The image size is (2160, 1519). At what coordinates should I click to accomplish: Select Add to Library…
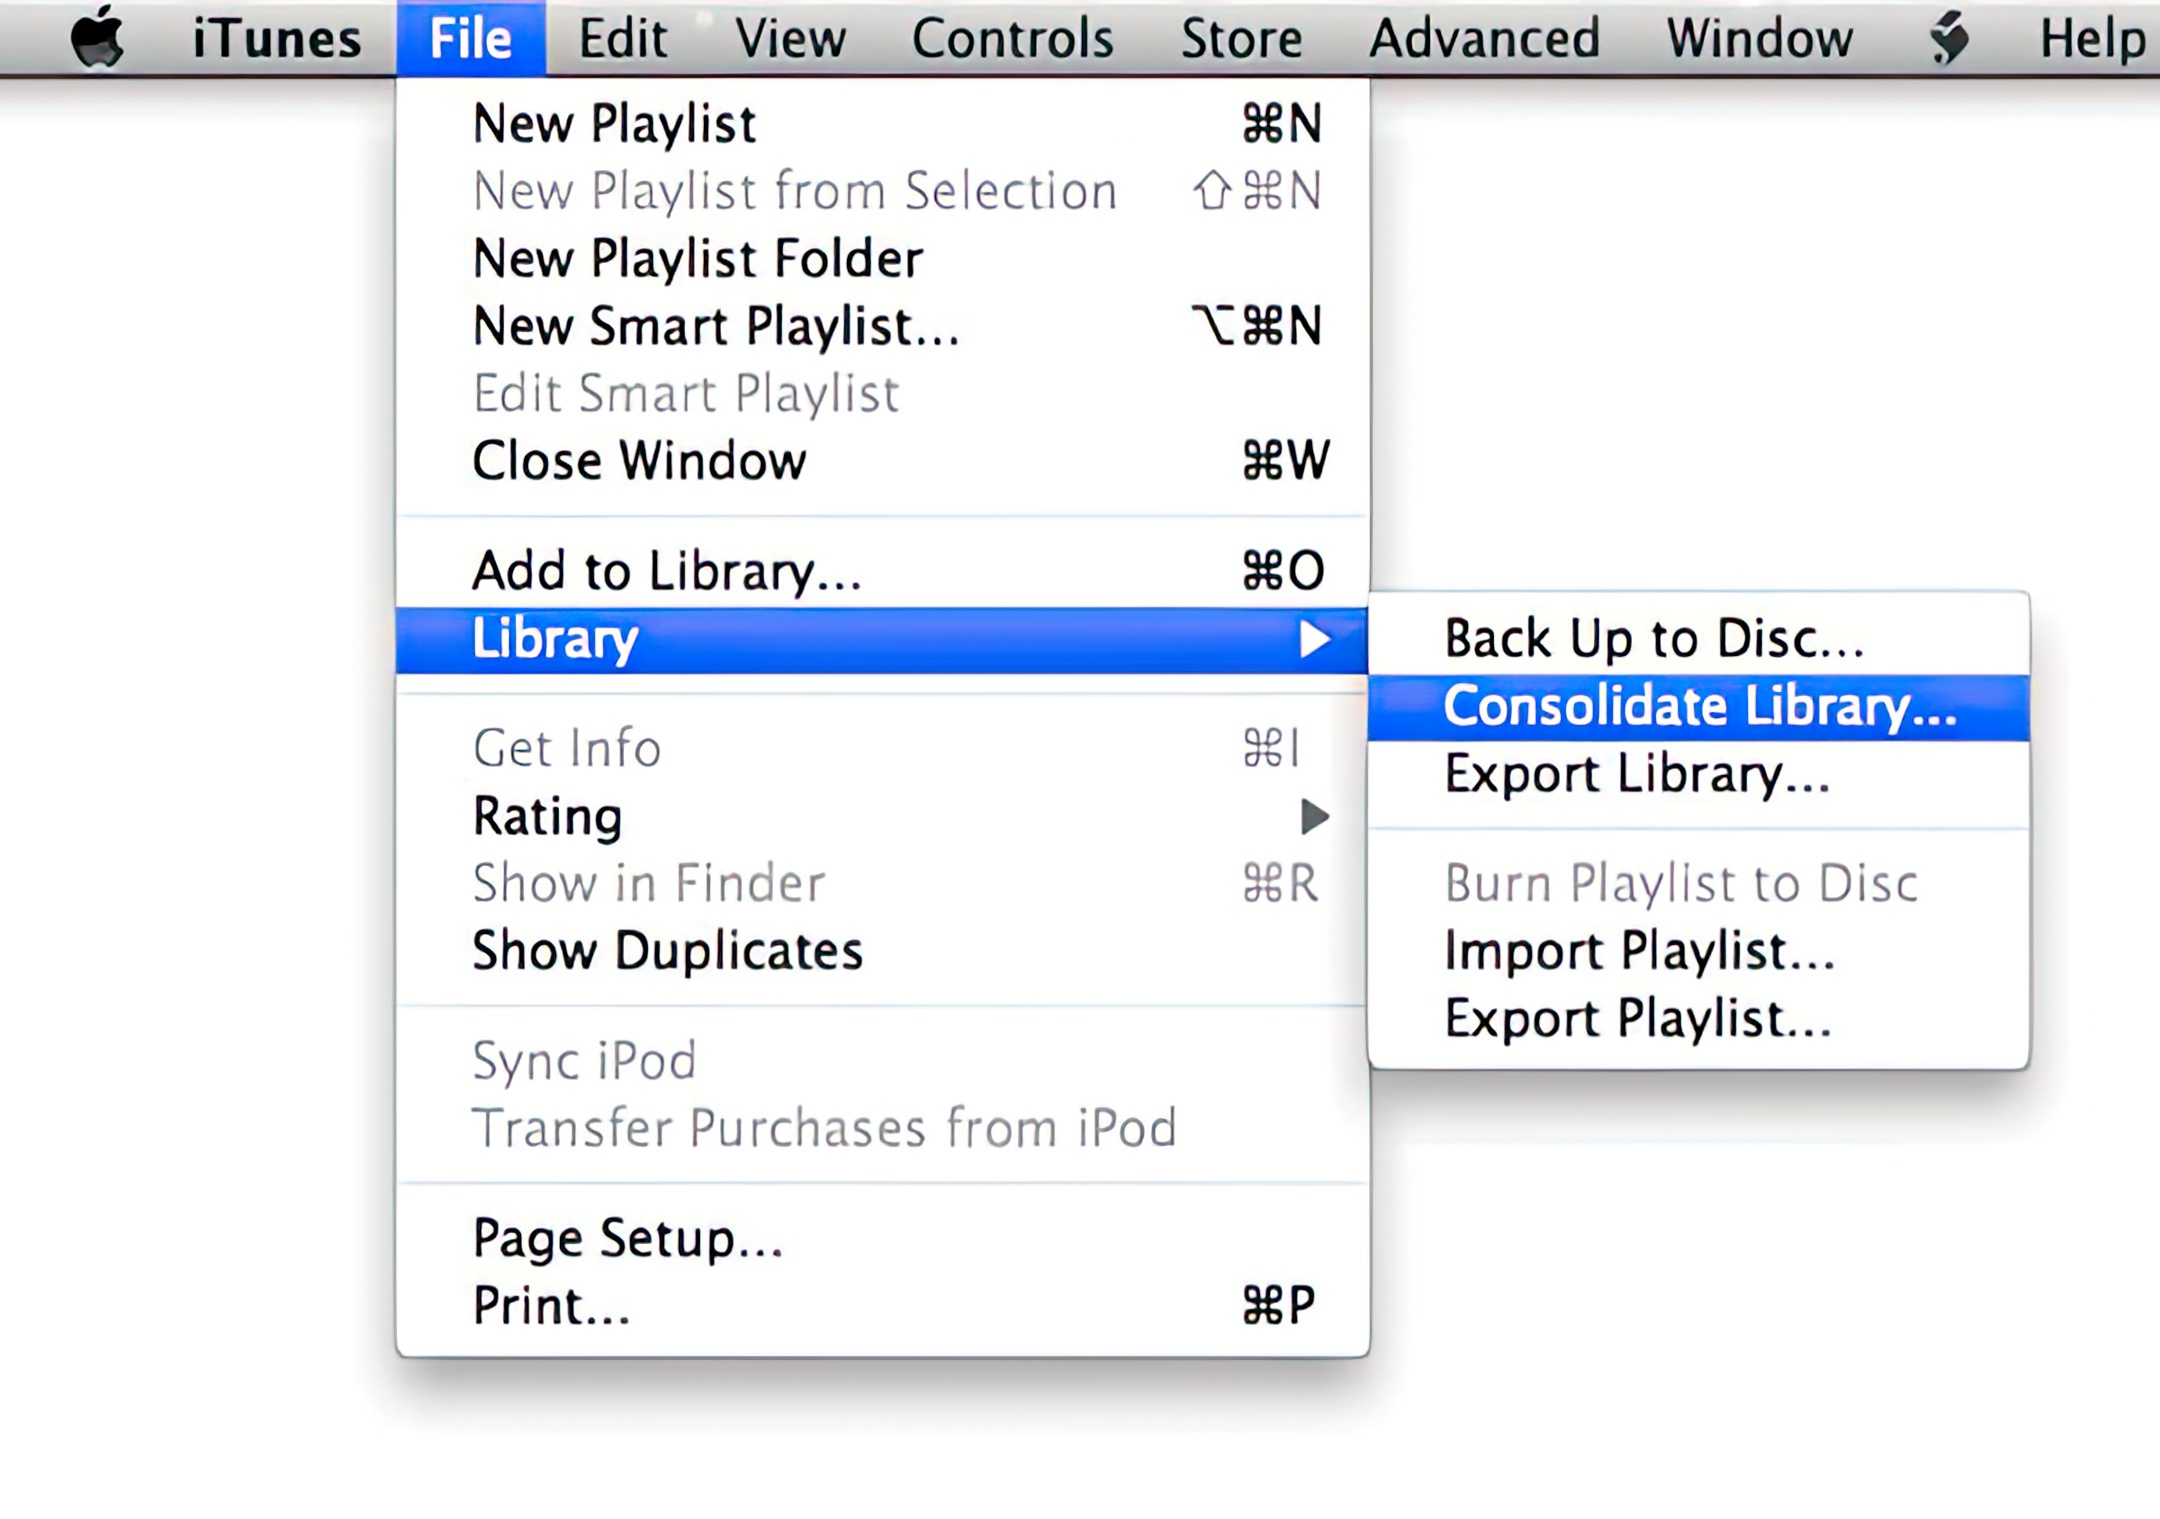[x=882, y=571]
